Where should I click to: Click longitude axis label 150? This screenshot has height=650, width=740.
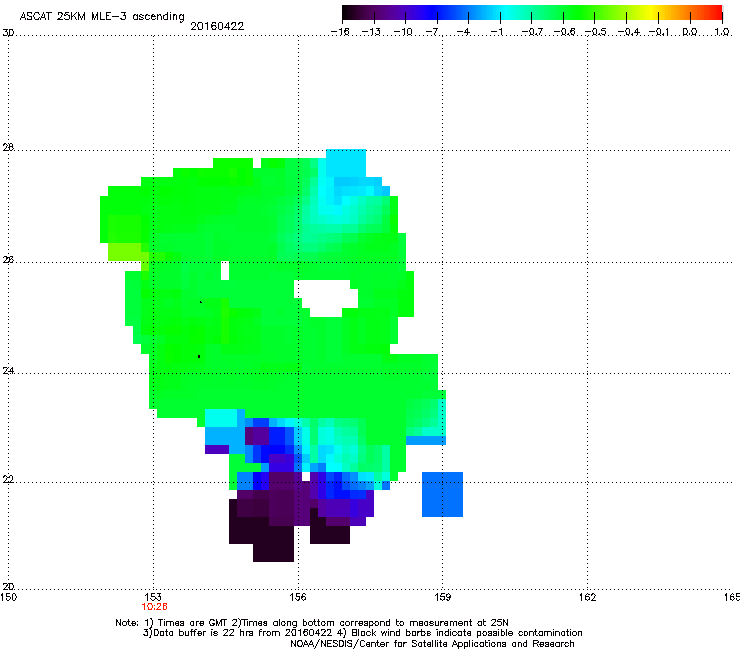click(8, 597)
